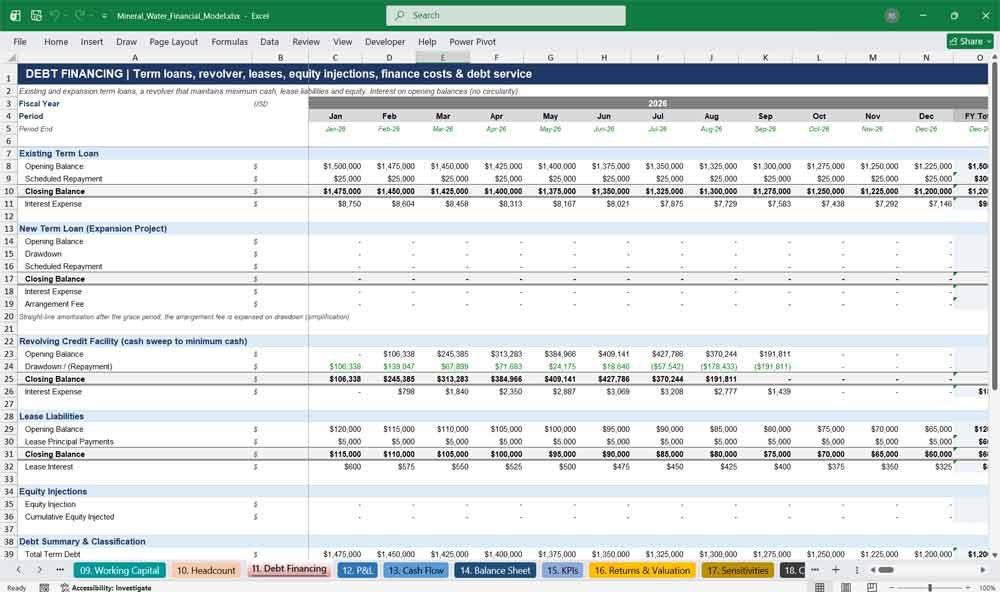The height and width of the screenshot is (592, 1000).
Task: Open the Undo history dropdown arrow
Action: [x=66, y=15]
